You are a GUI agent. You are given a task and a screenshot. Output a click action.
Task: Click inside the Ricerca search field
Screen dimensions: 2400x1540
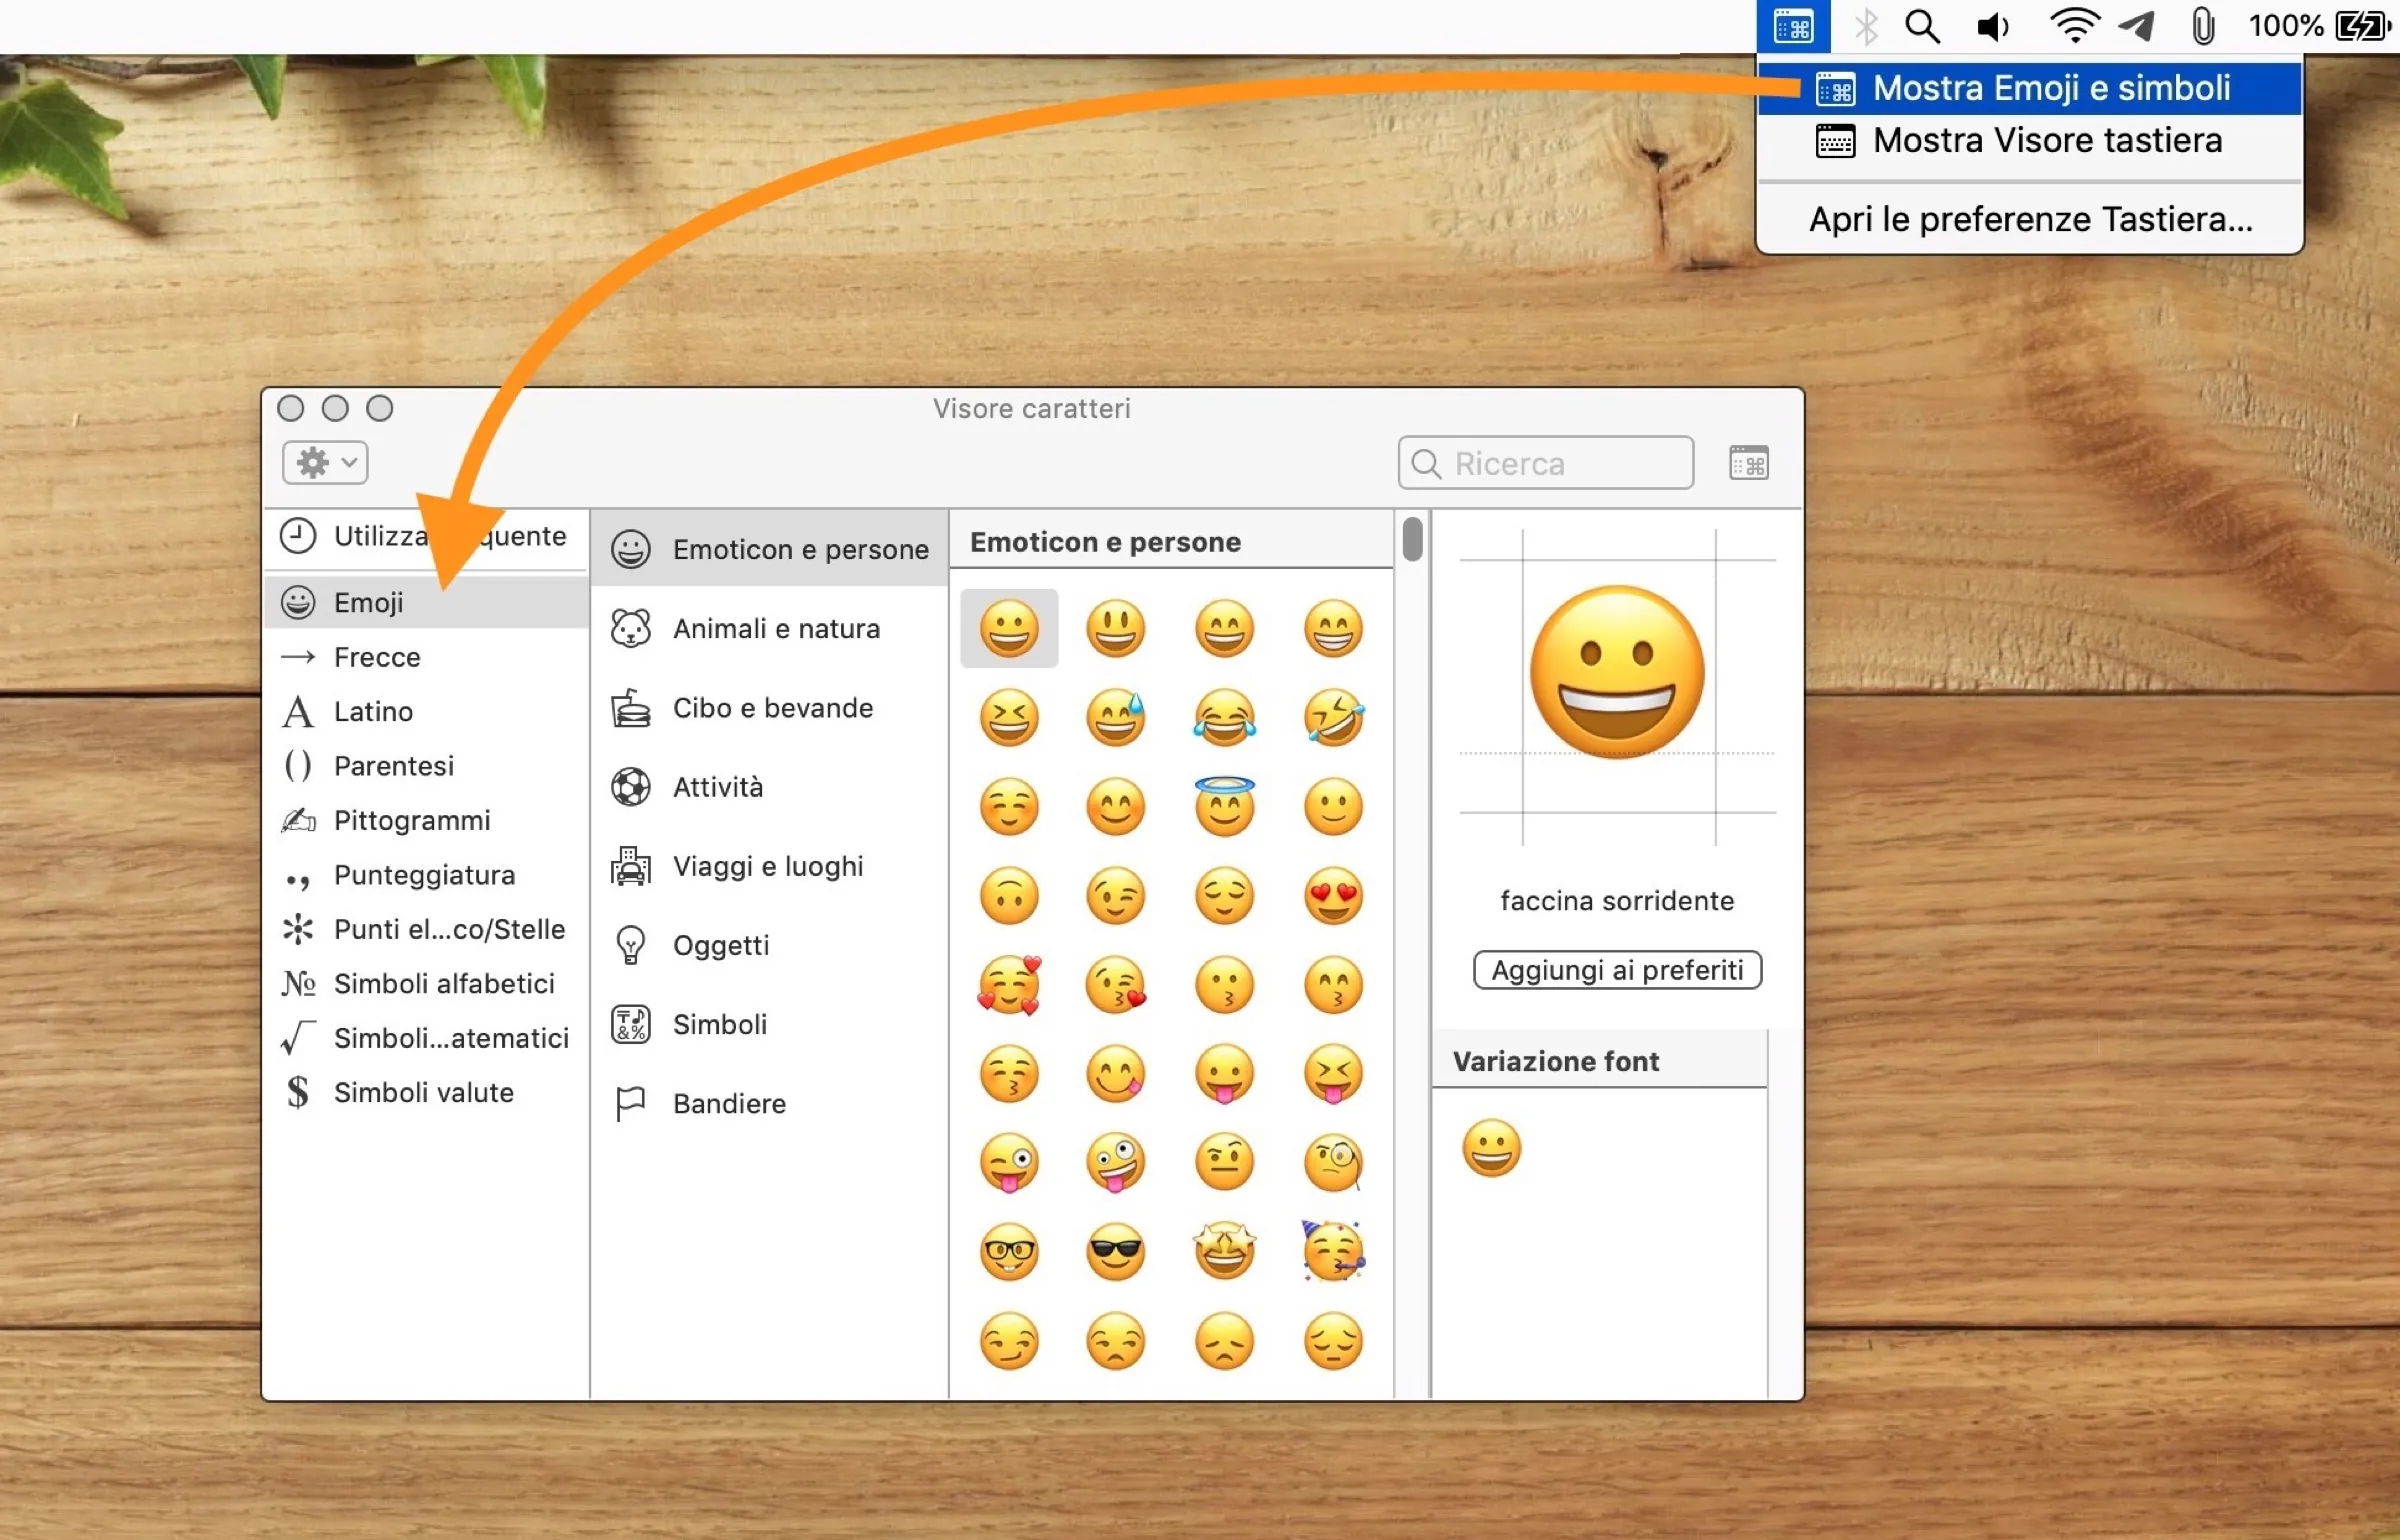(1544, 462)
